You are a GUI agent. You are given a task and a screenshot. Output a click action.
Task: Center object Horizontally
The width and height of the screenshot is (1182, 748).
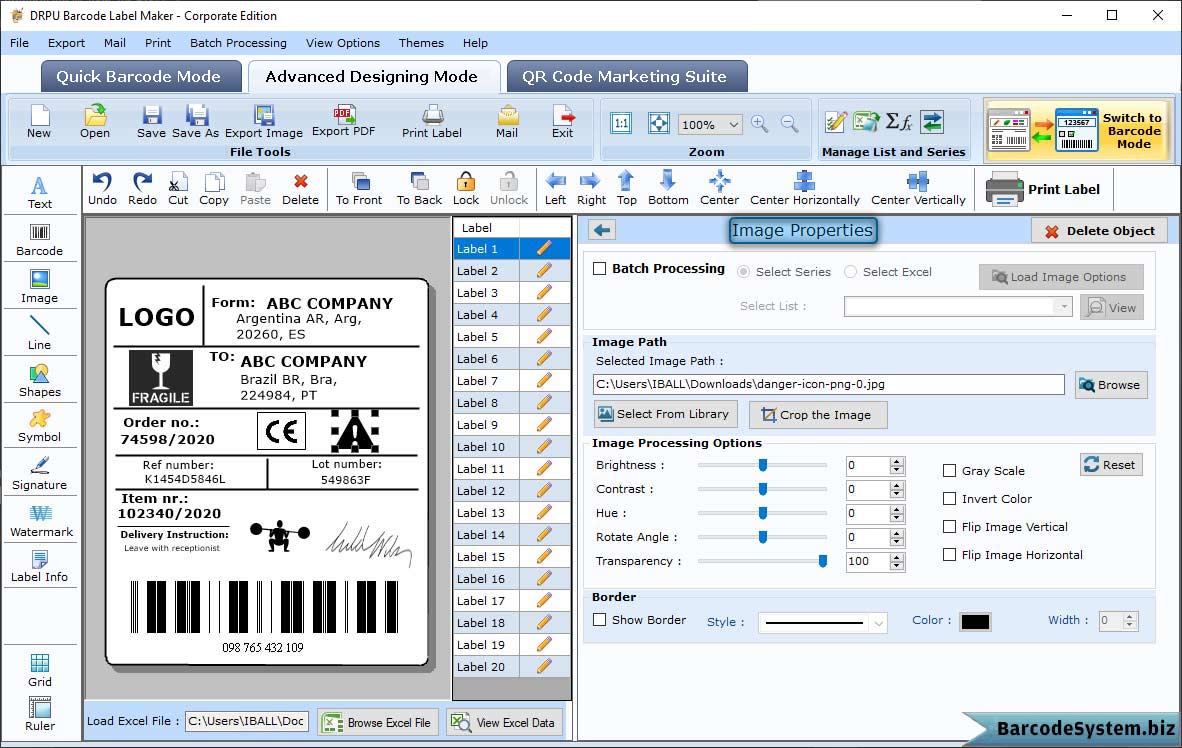coord(804,189)
